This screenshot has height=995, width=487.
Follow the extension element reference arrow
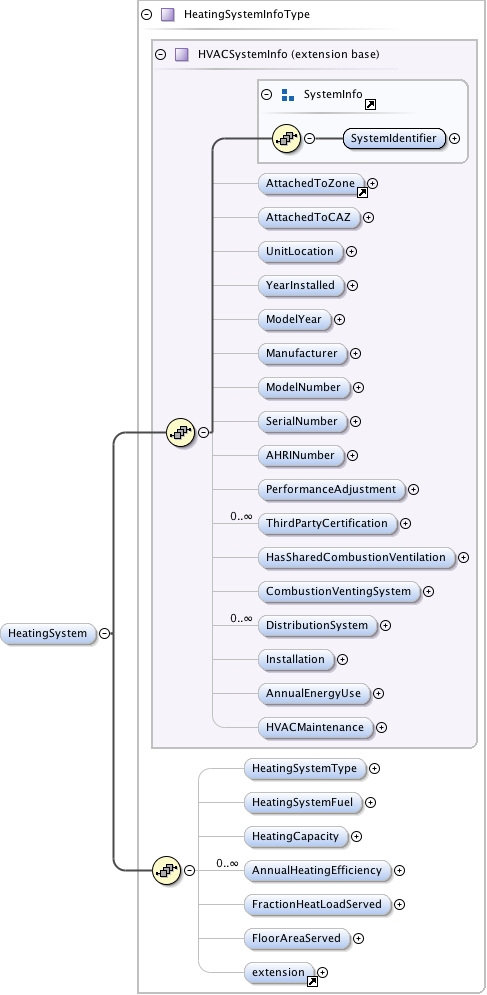pos(312,982)
